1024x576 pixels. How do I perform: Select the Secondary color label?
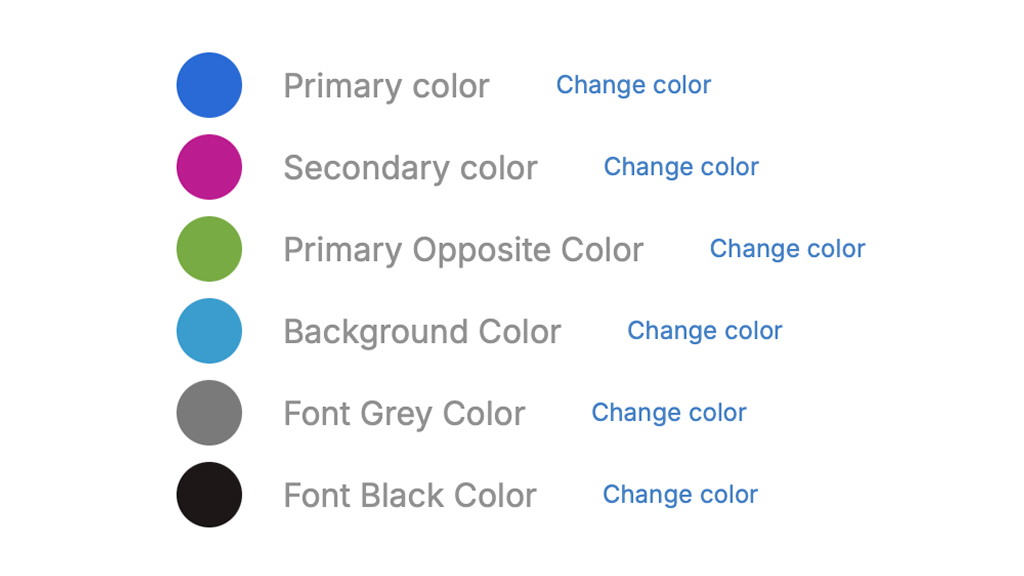[x=411, y=168]
